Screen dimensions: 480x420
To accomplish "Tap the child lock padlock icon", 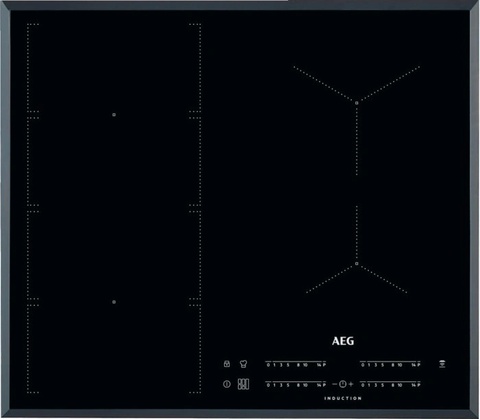I will point(227,364).
